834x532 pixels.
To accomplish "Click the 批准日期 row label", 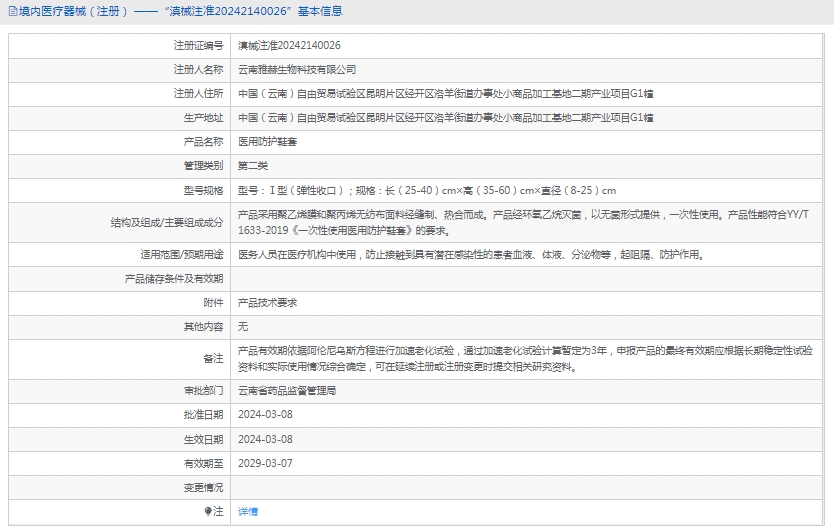I will [204, 415].
